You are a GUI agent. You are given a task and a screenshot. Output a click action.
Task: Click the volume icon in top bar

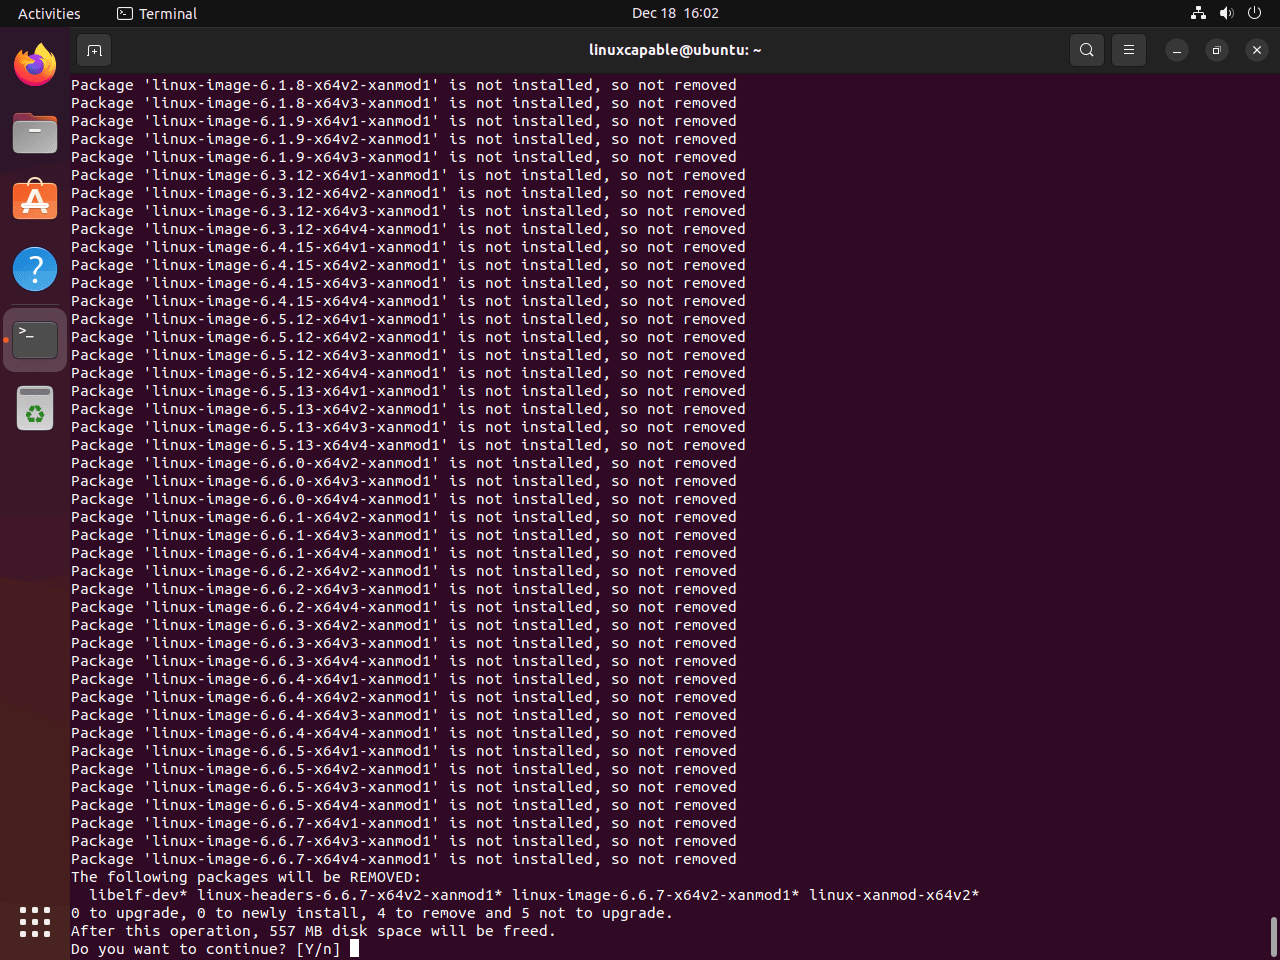click(x=1226, y=13)
